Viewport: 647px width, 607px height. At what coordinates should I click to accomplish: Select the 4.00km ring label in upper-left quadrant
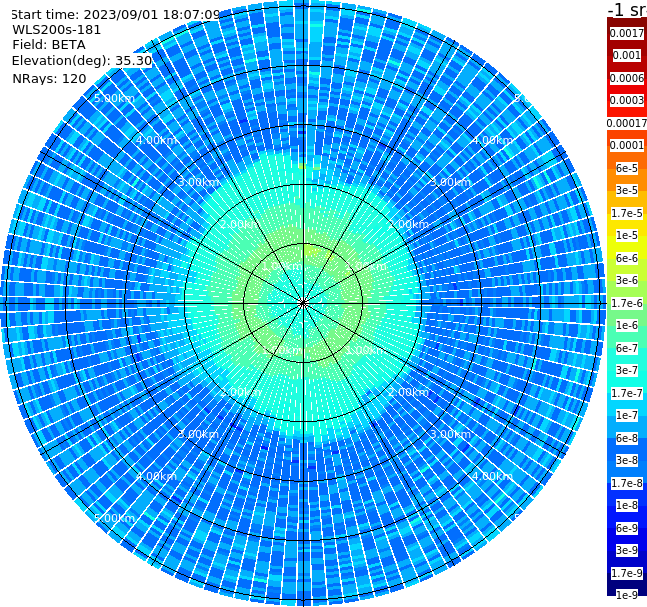(x=156, y=140)
